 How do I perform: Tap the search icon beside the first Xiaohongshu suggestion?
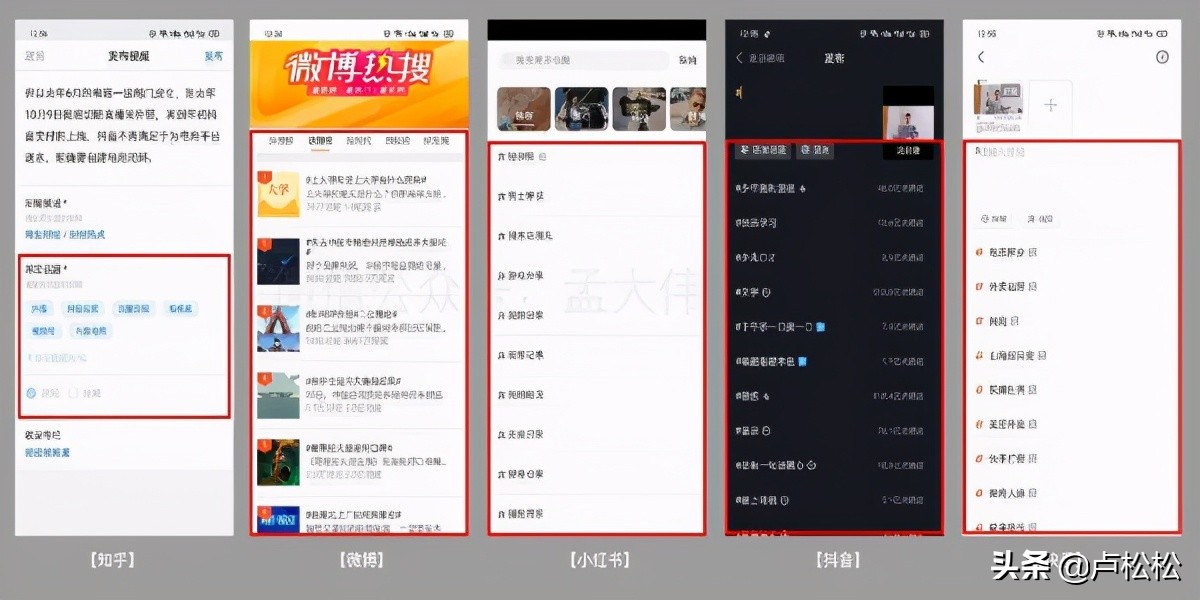pyautogui.click(x=543, y=156)
